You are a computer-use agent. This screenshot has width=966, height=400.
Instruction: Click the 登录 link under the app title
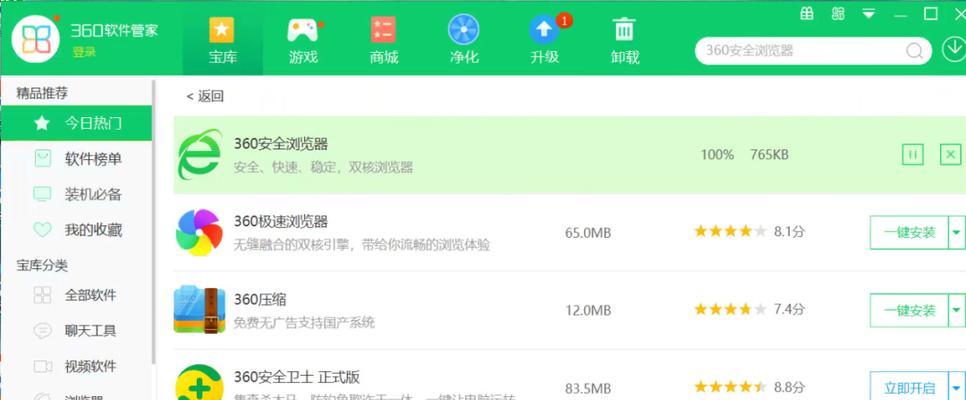(x=84, y=52)
